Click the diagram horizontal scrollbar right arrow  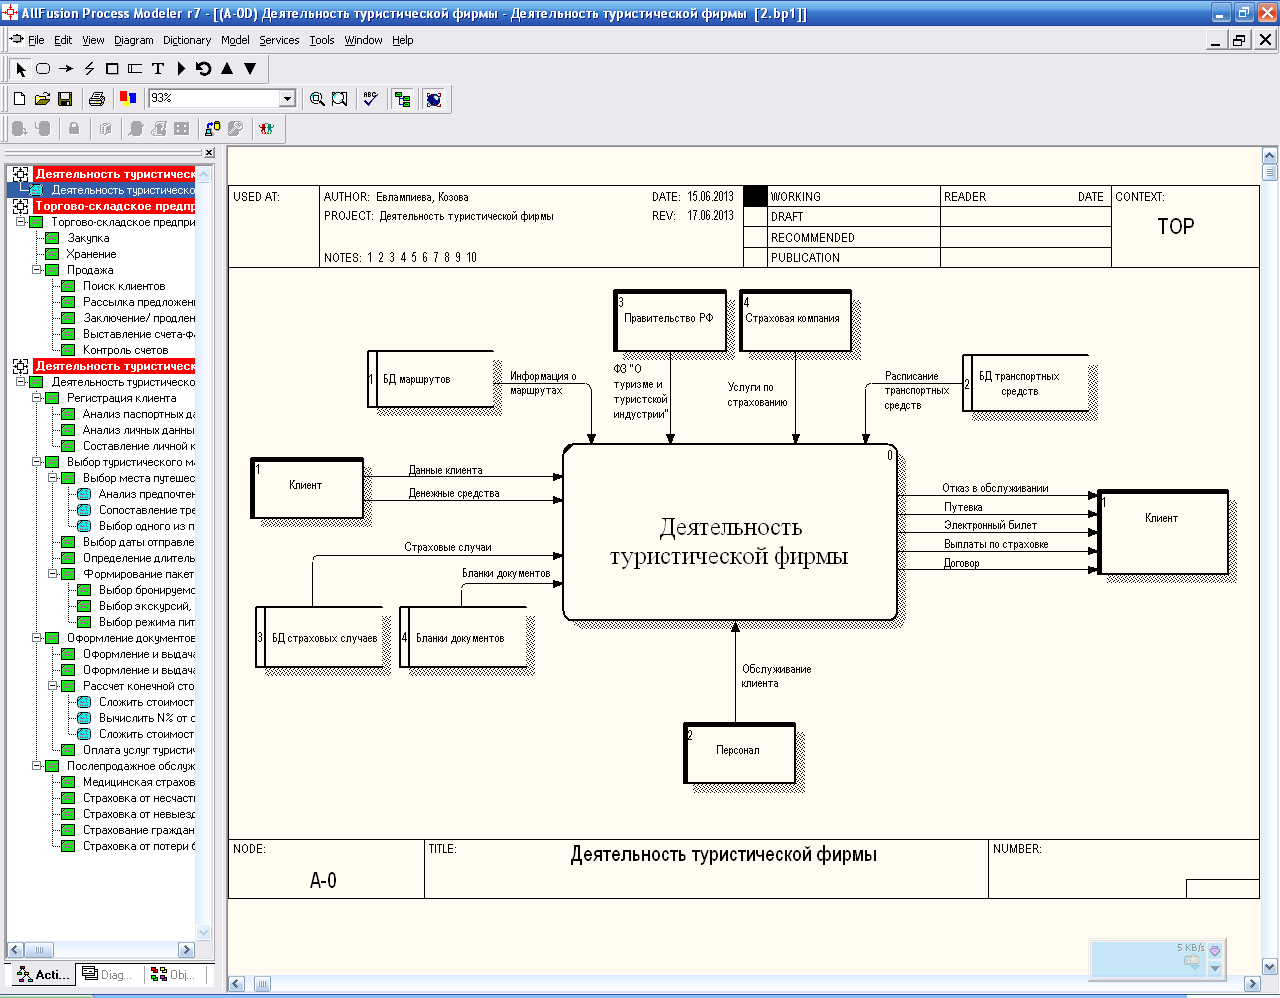[x=1251, y=984]
